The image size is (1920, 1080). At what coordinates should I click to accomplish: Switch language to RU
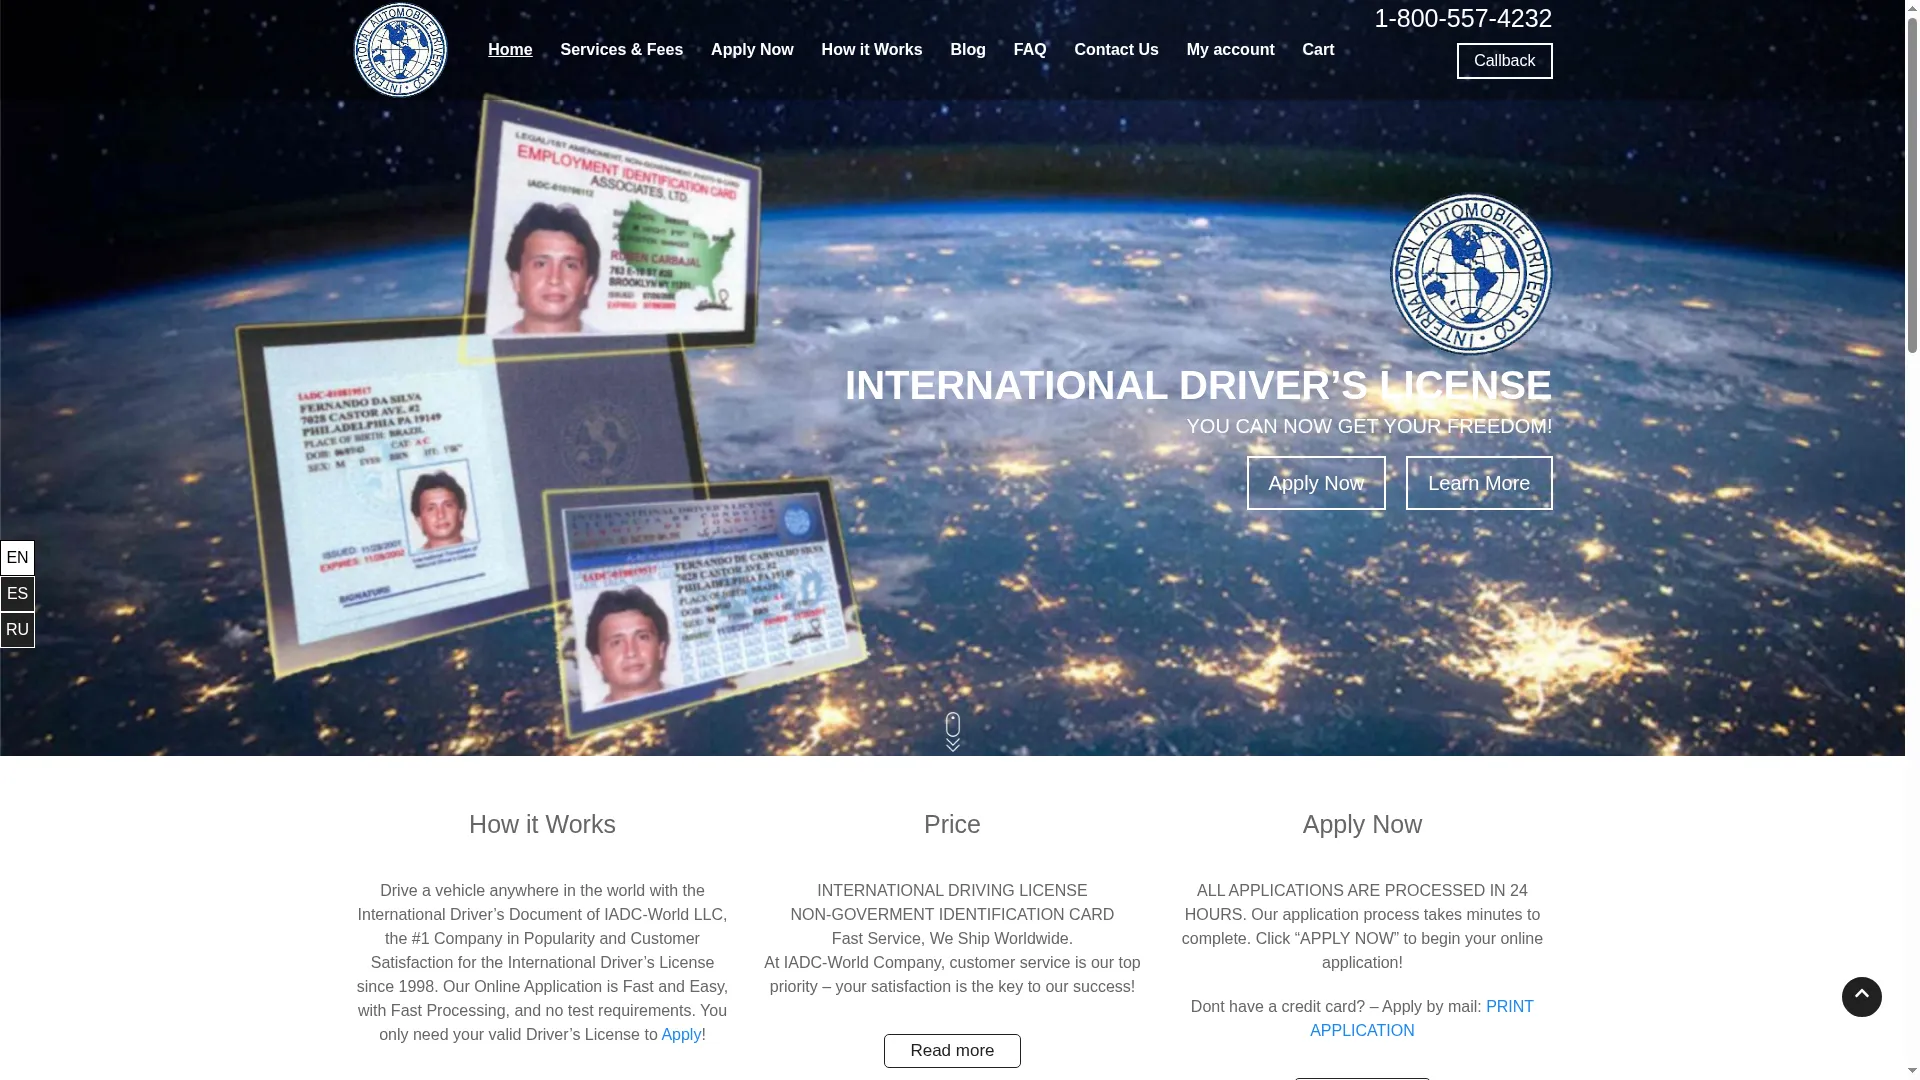point(17,630)
